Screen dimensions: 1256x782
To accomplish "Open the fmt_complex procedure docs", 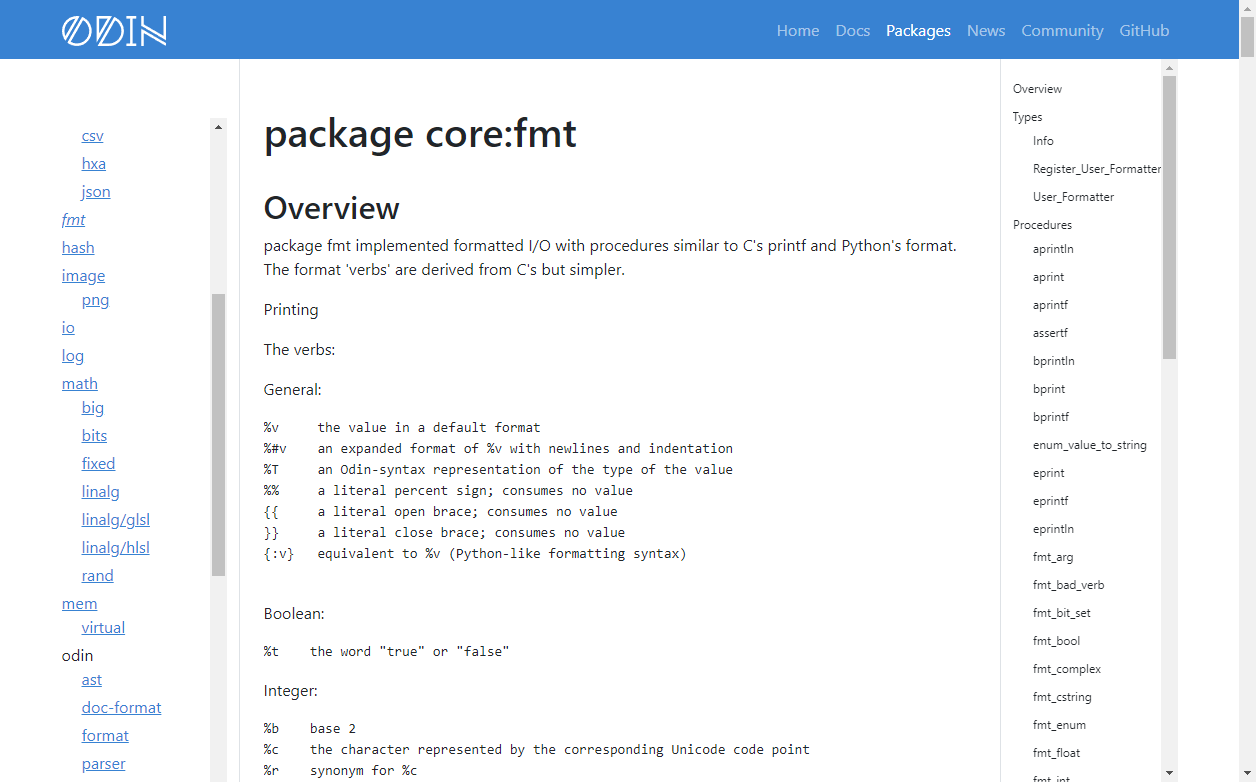I will point(1067,668).
